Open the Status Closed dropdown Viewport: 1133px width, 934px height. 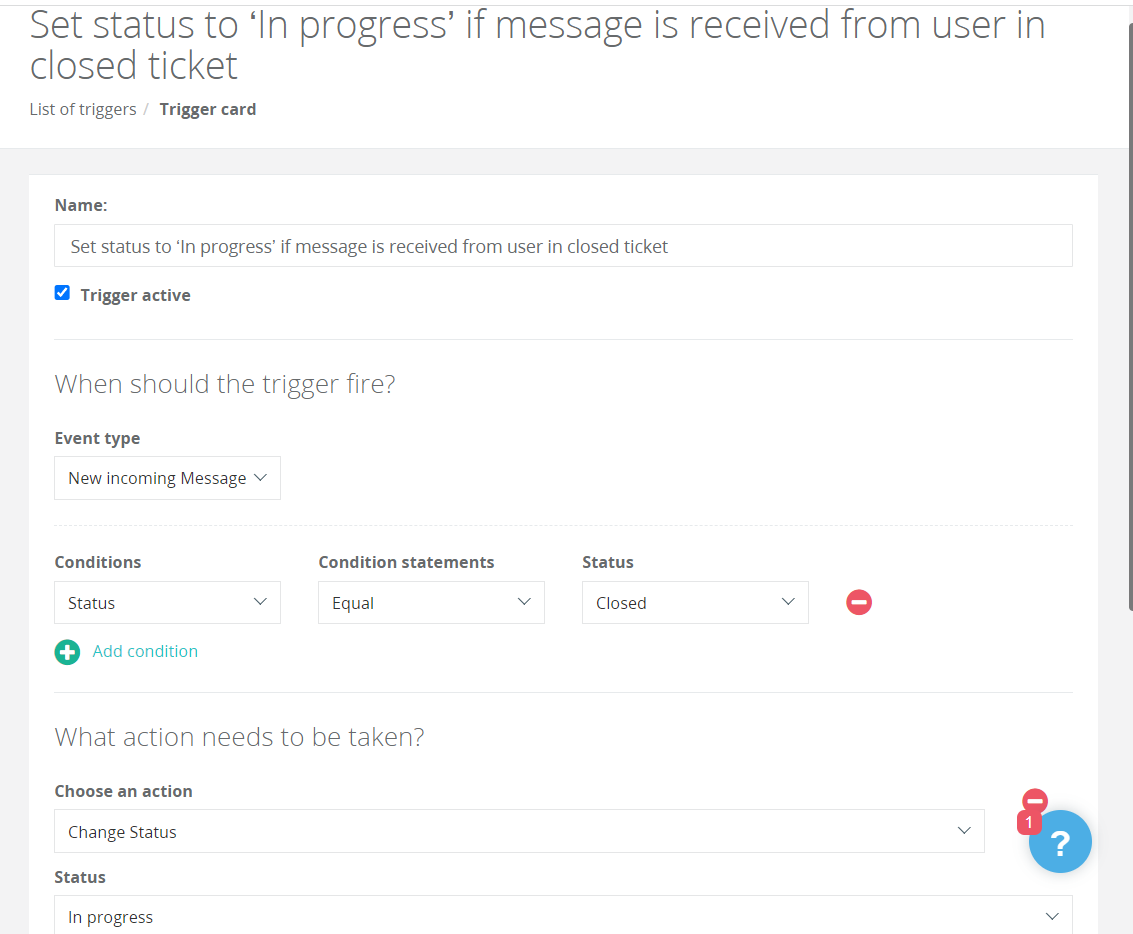pyautogui.click(x=695, y=602)
